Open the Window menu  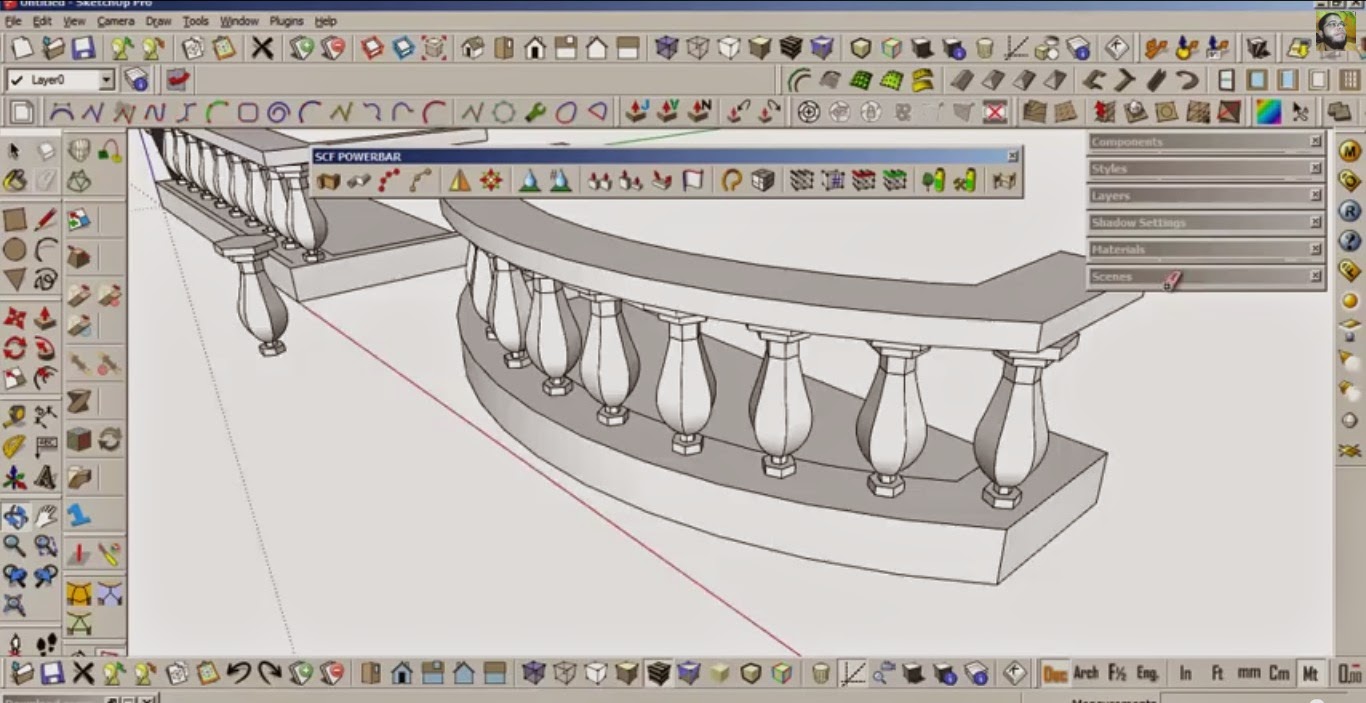click(x=239, y=21)
